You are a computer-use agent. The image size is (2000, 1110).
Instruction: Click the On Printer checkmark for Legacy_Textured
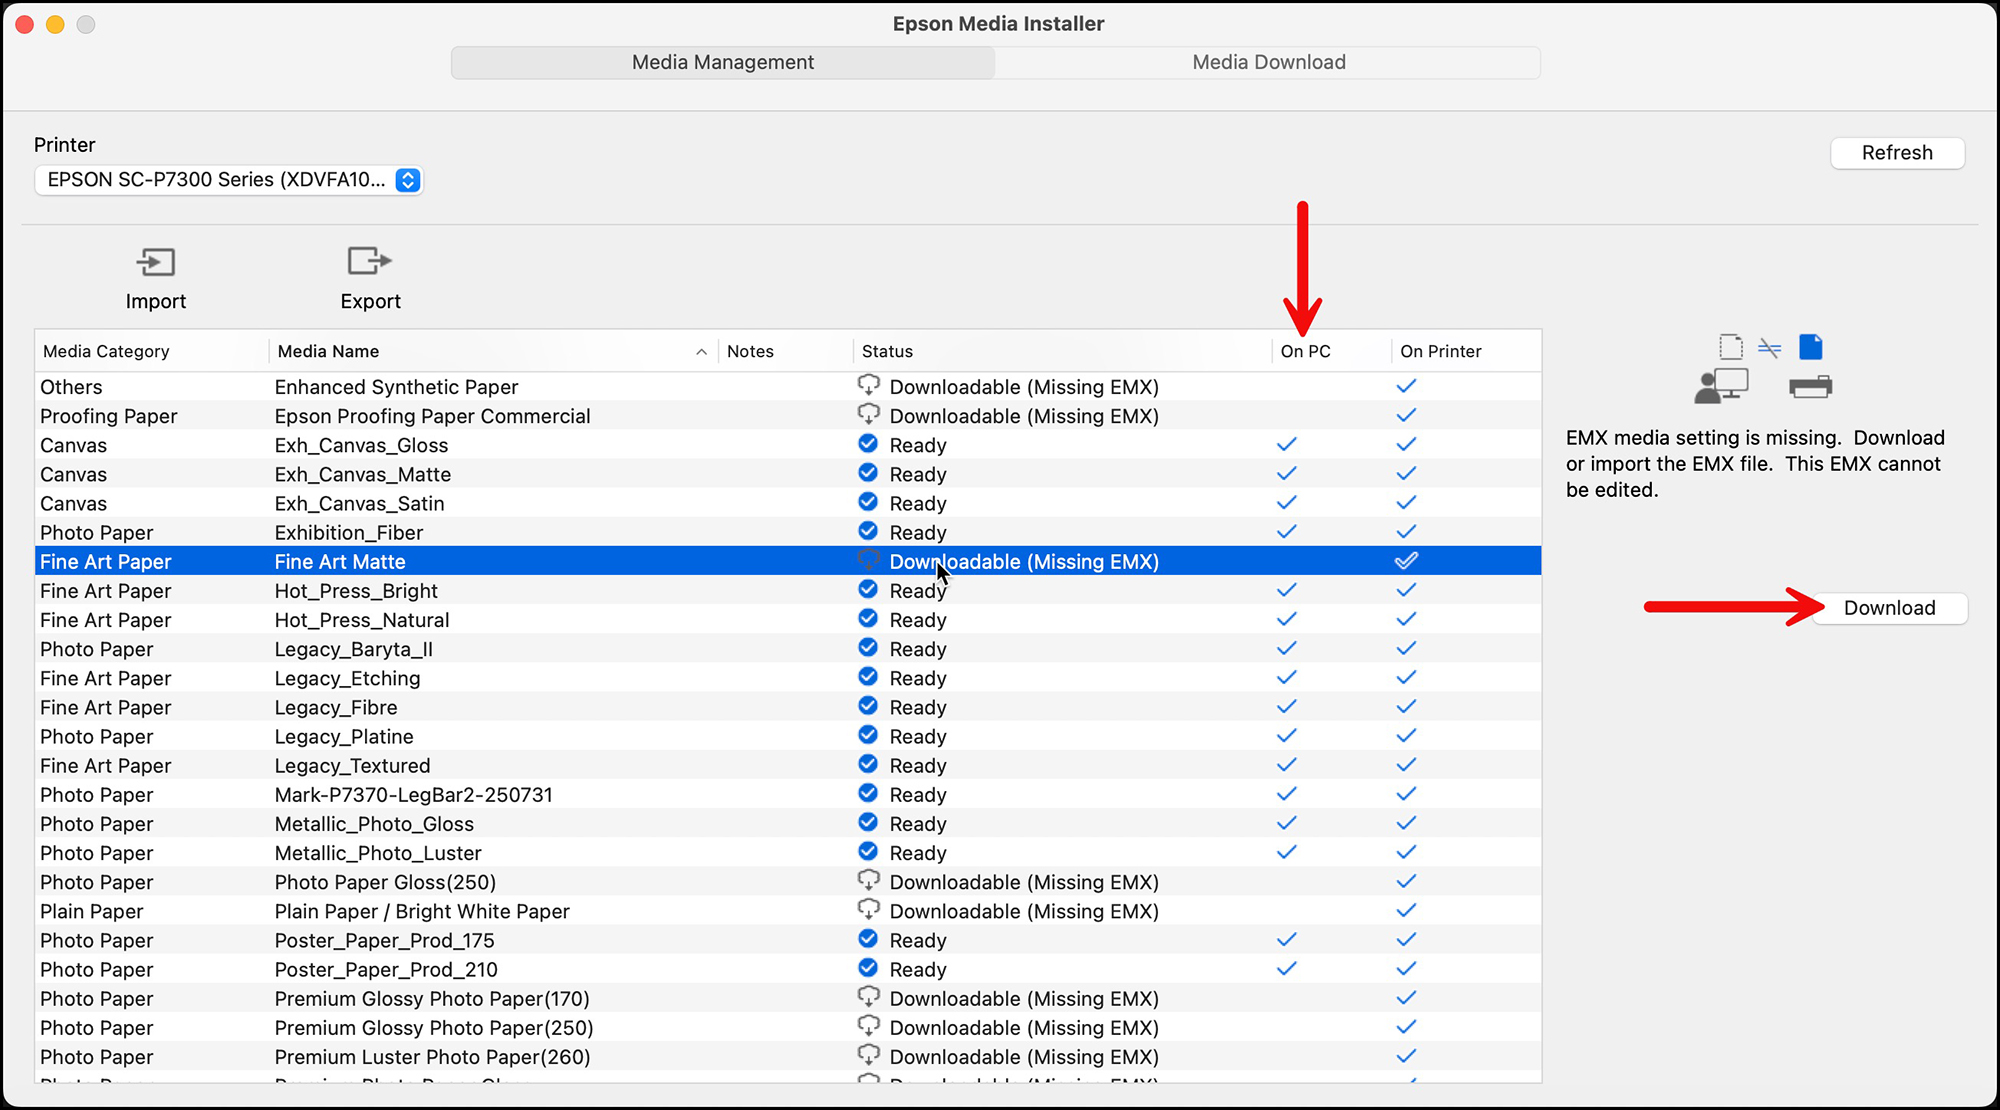tap(1406, 765)
